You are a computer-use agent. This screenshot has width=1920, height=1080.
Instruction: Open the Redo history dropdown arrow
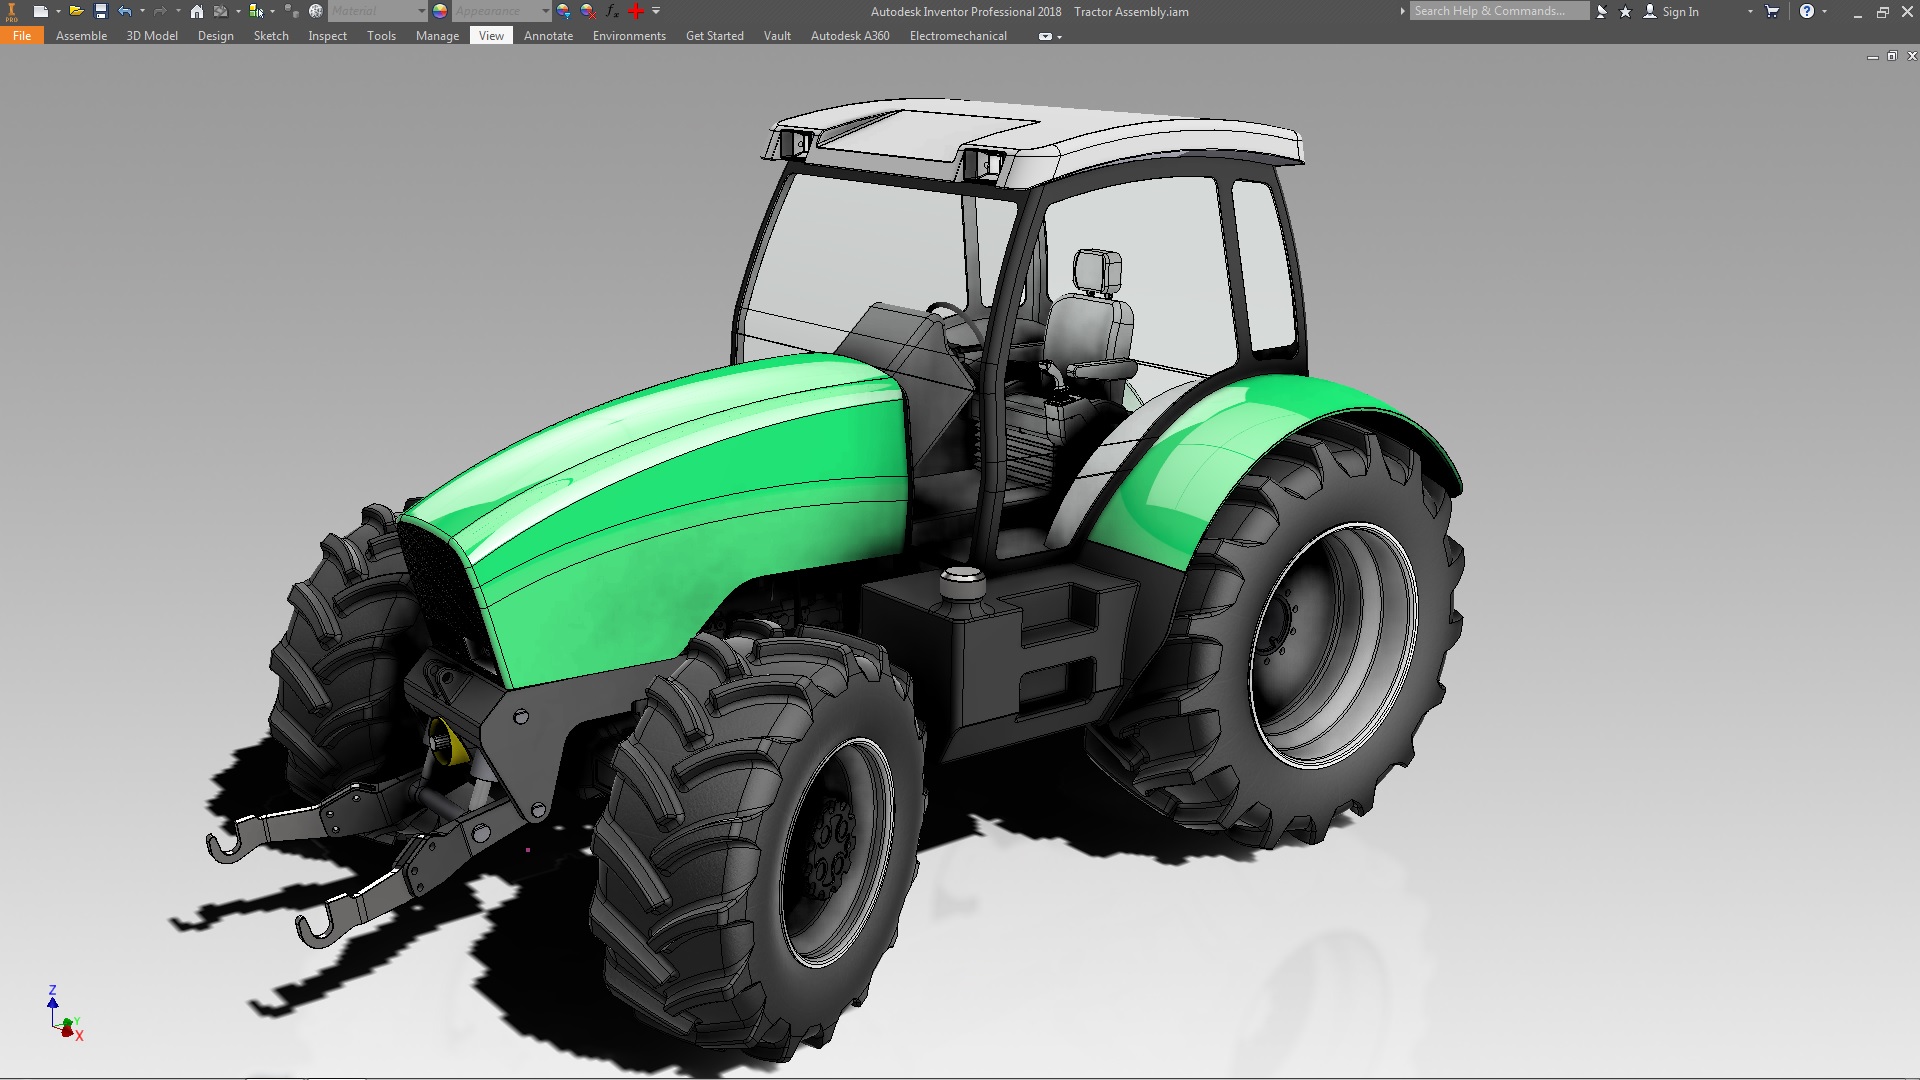(178, 11)
